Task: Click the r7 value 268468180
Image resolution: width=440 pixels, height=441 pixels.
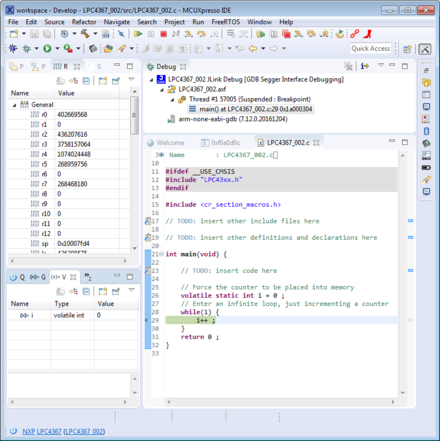Action: click(72, 184)
